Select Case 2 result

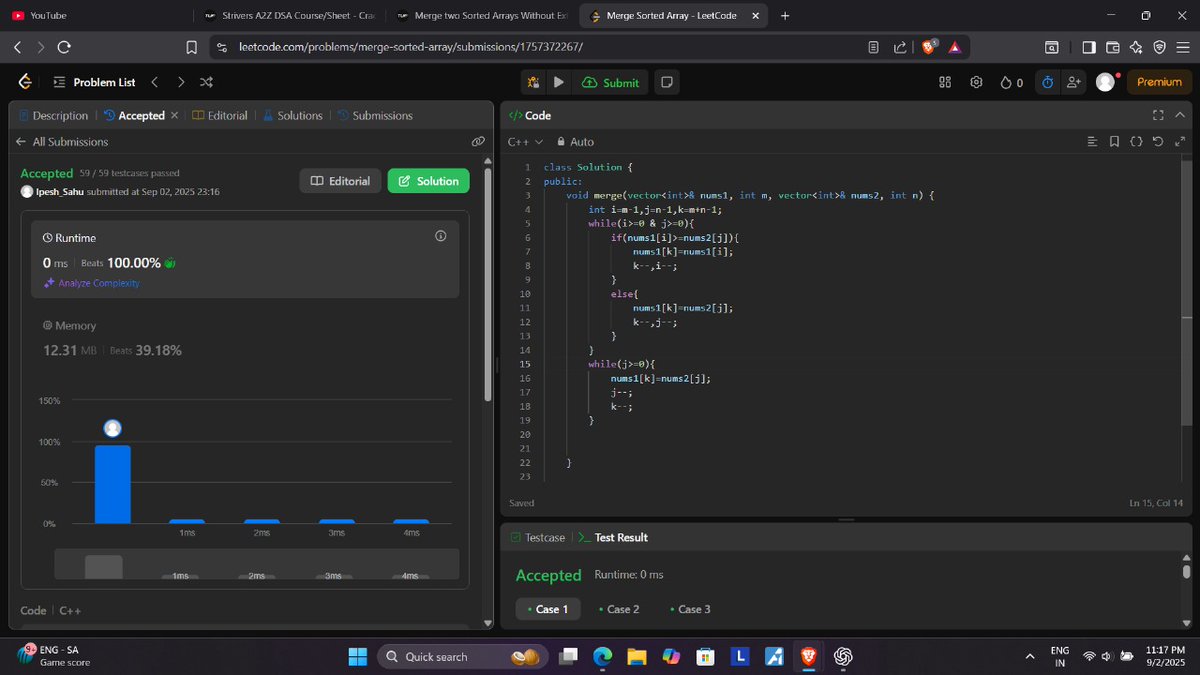[x=619, y=609]
